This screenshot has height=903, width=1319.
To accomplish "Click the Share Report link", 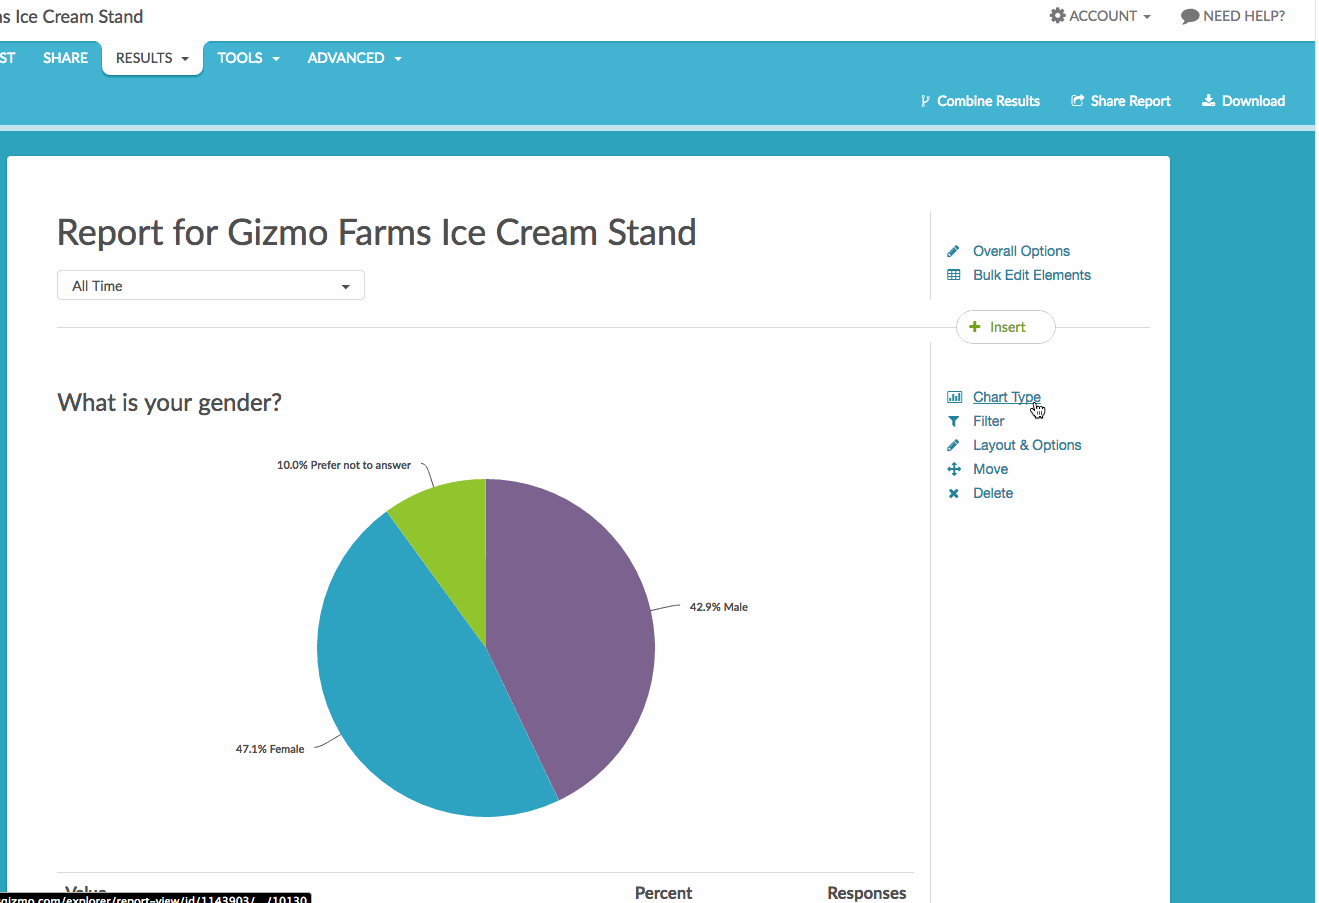I will pos(1121,101).
